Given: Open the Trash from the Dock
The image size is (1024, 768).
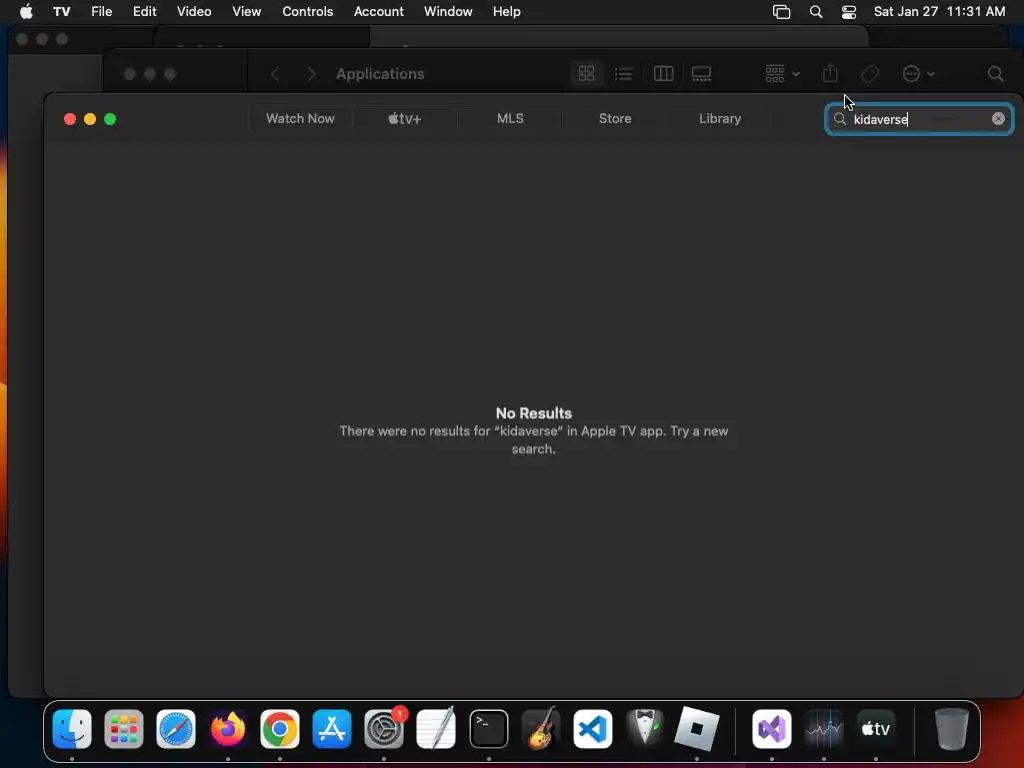Looking at the screenshot, I should pos(952,728).
